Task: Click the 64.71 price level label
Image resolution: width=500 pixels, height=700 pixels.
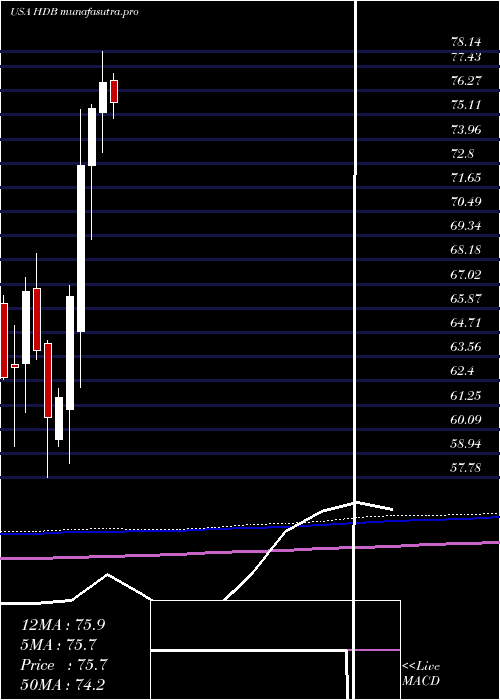Action: click(466, 322)
